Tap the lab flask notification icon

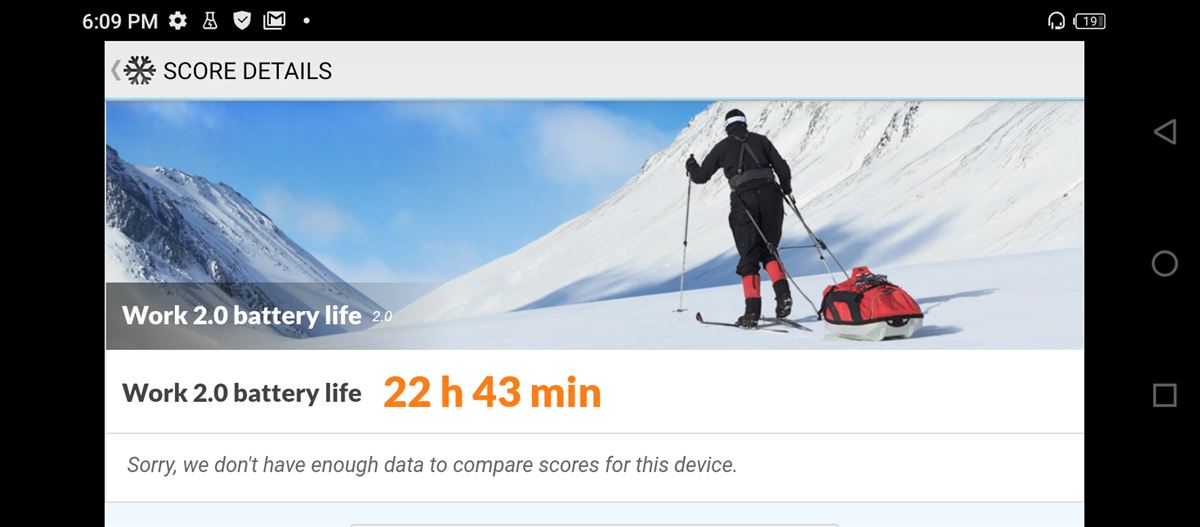pos(210,20)
